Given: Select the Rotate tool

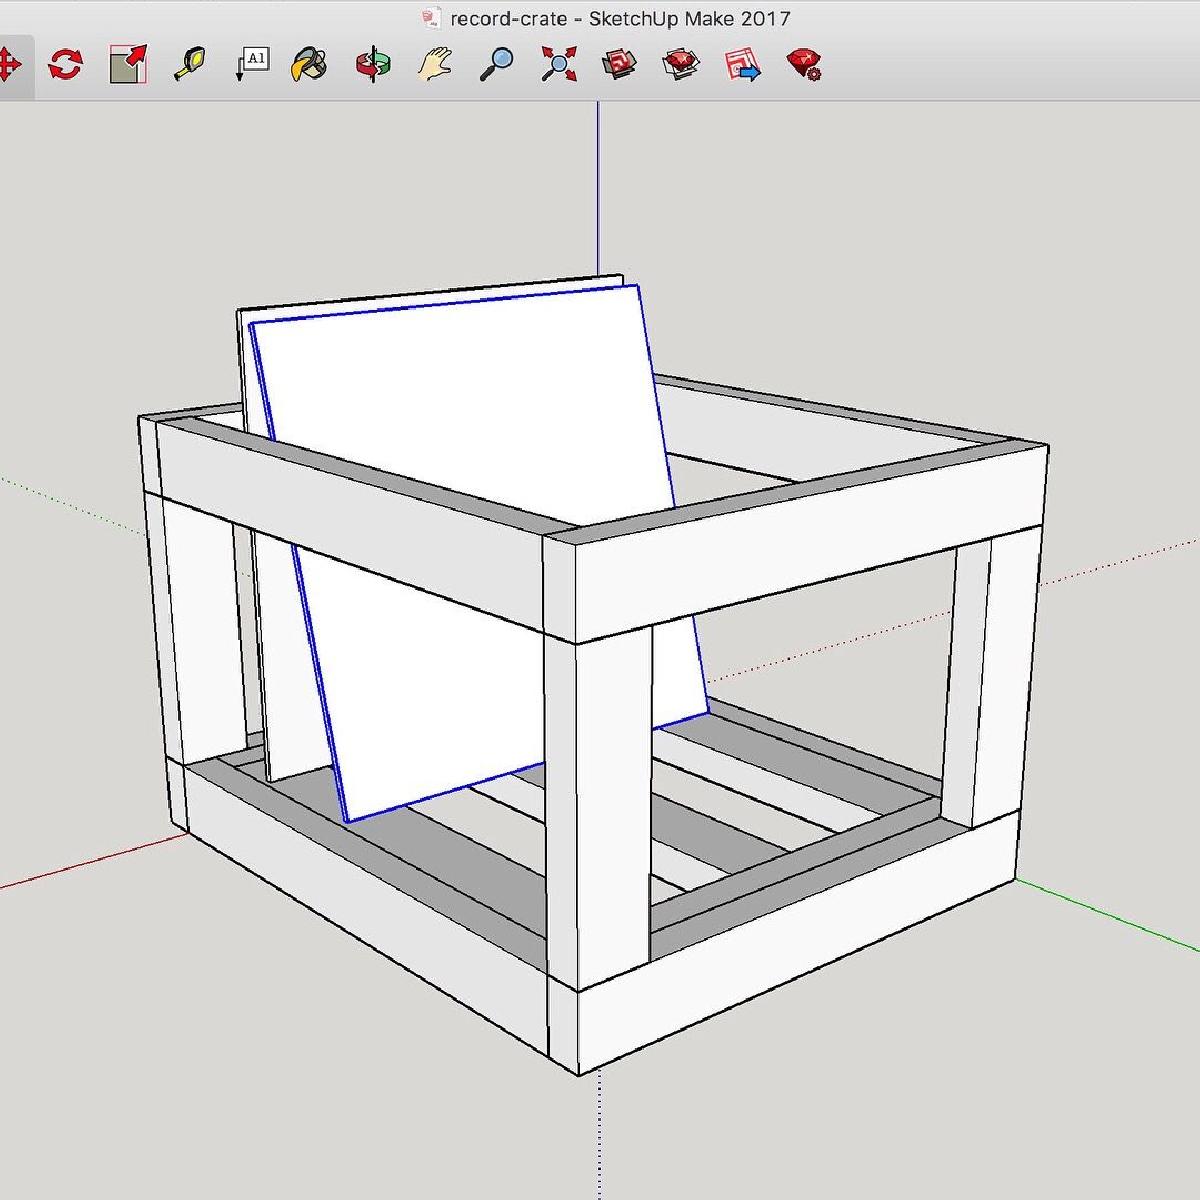Looking at the screenshot, I should (x=65, y=66).
